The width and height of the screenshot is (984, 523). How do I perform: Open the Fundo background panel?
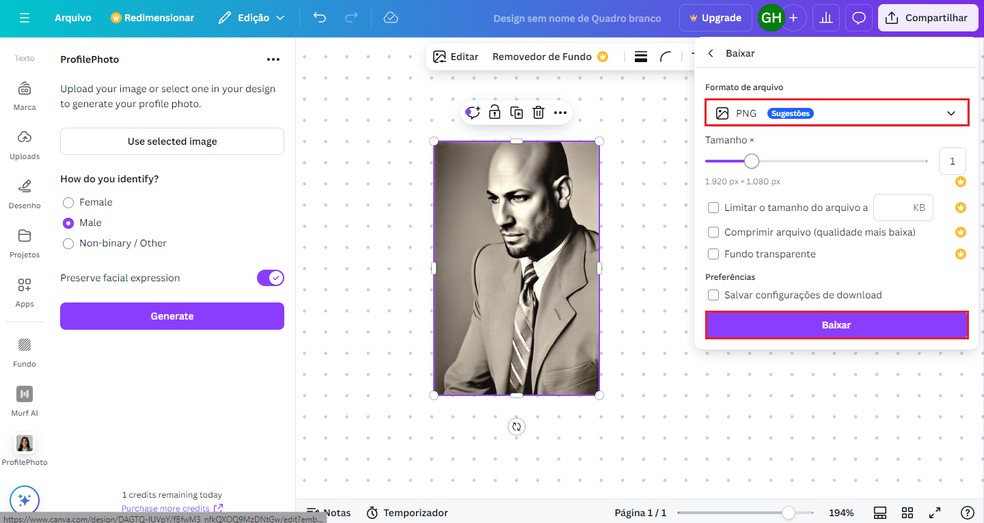click(24, 352)
